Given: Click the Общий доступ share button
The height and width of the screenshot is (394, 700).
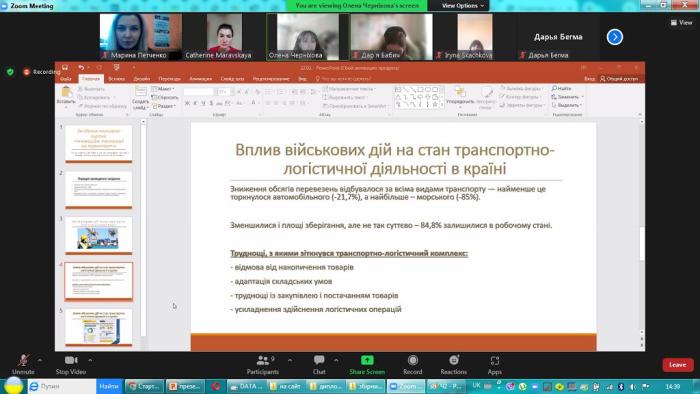Looking at the screenshot, I should [x=619, y=79].
